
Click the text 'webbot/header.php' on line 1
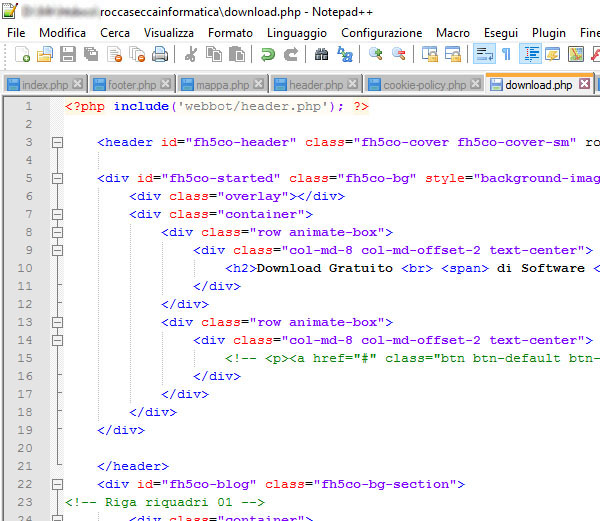253,106
